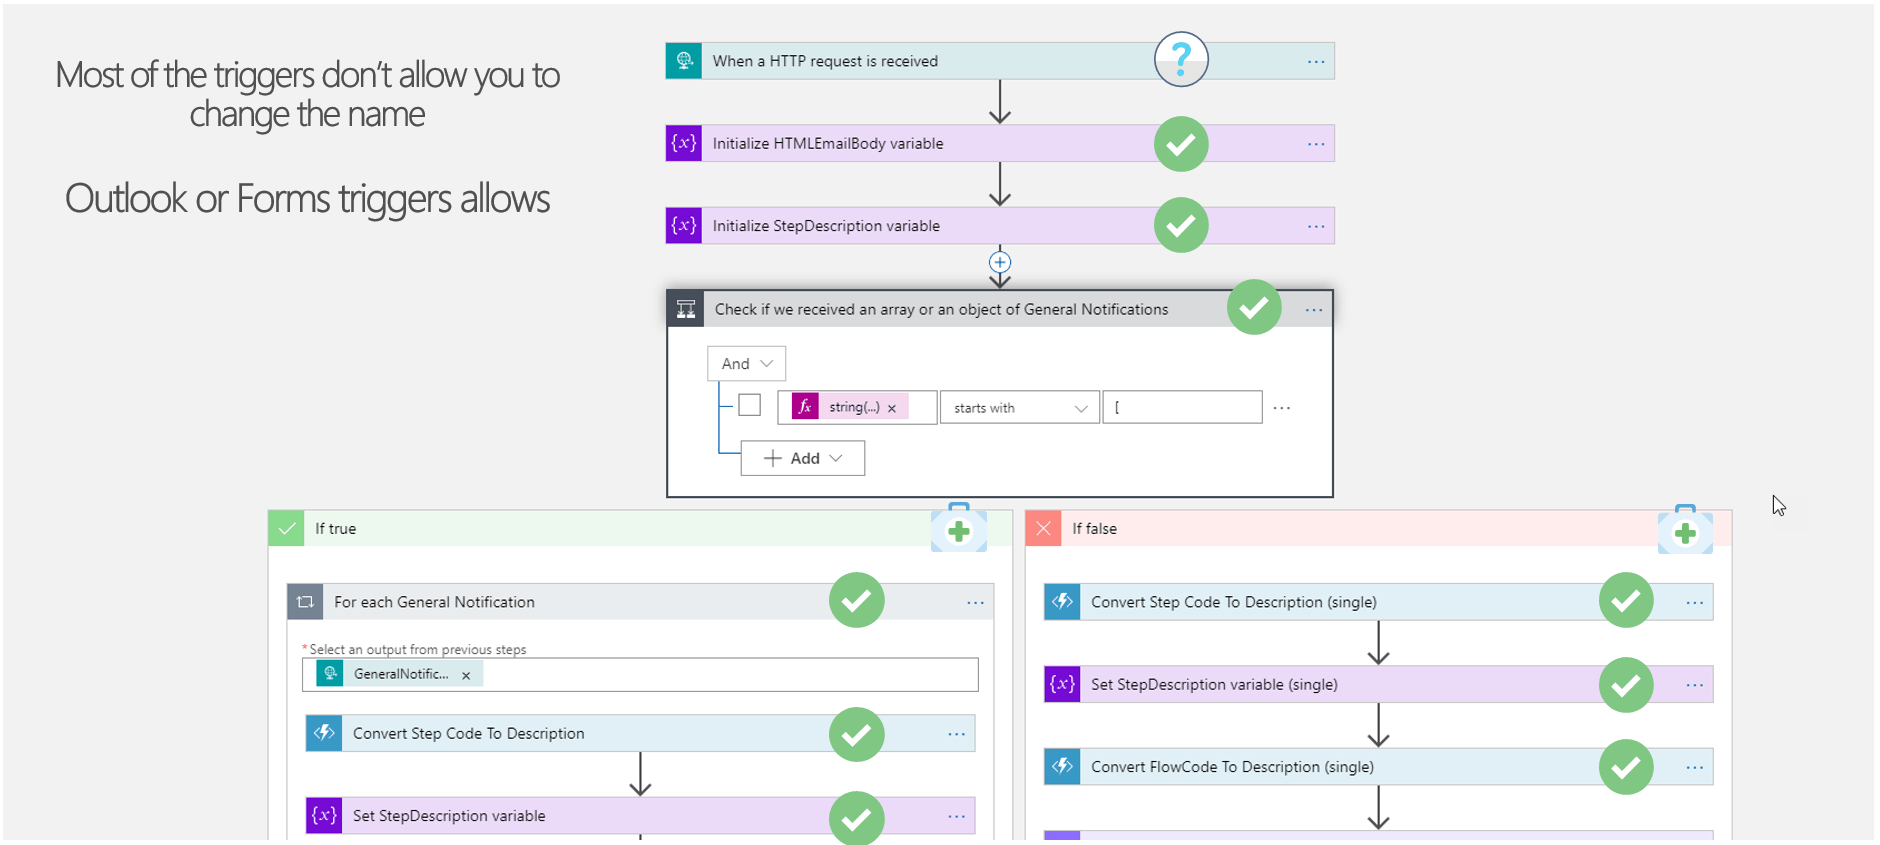
Task: Click the medkit plus icon in If true
Action: (959, 529)
